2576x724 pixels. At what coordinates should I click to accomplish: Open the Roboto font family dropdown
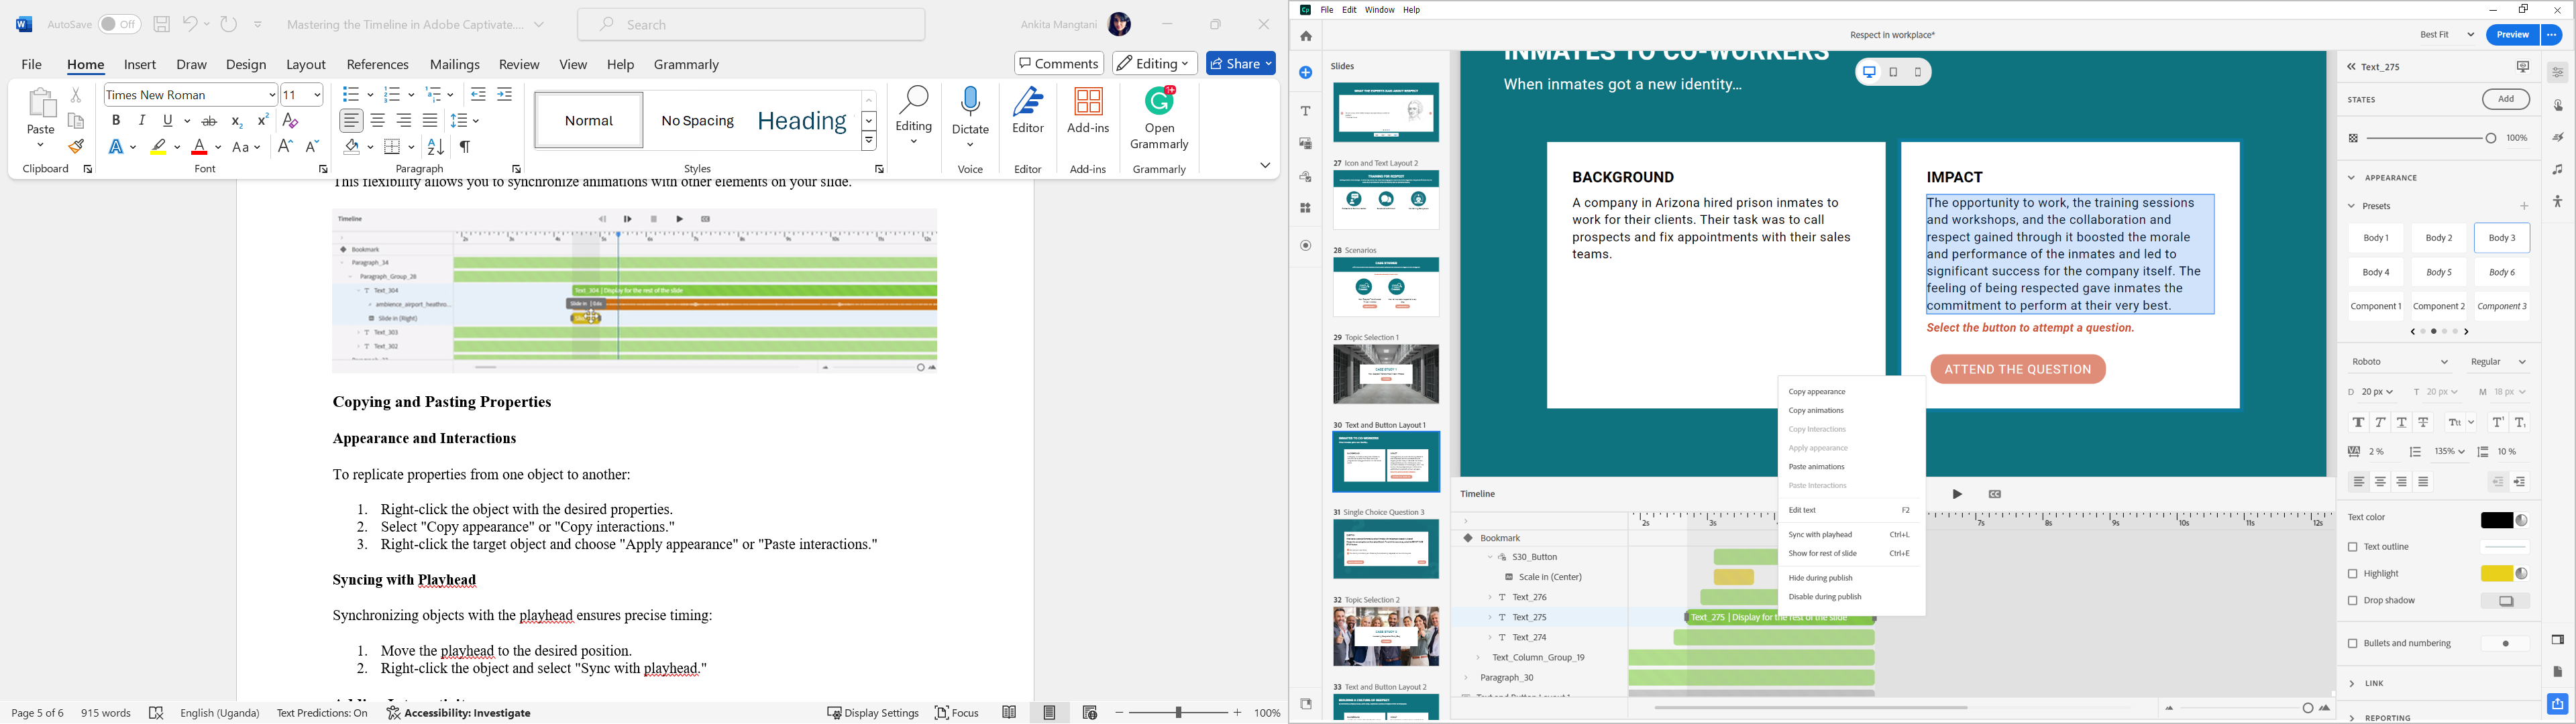click(2400, 362)
